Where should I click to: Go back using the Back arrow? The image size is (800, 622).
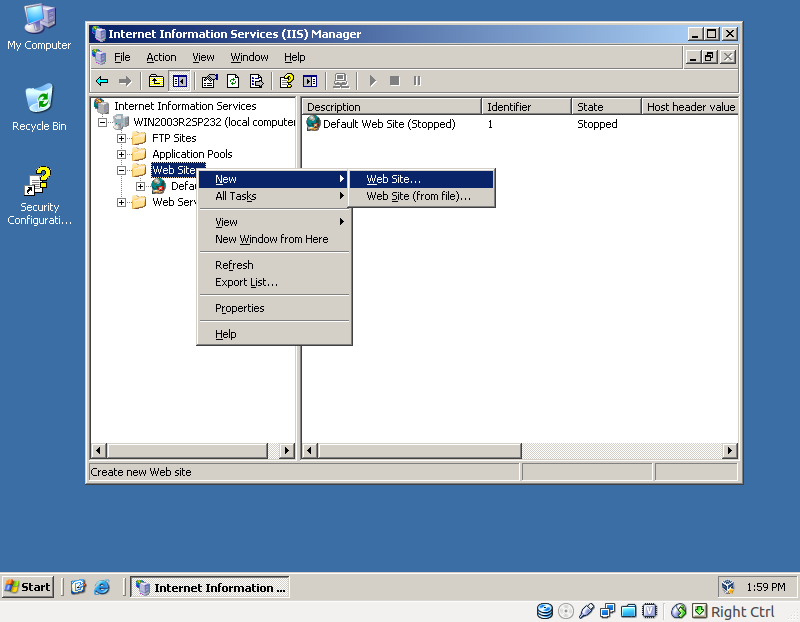click(x=102, y=81)
